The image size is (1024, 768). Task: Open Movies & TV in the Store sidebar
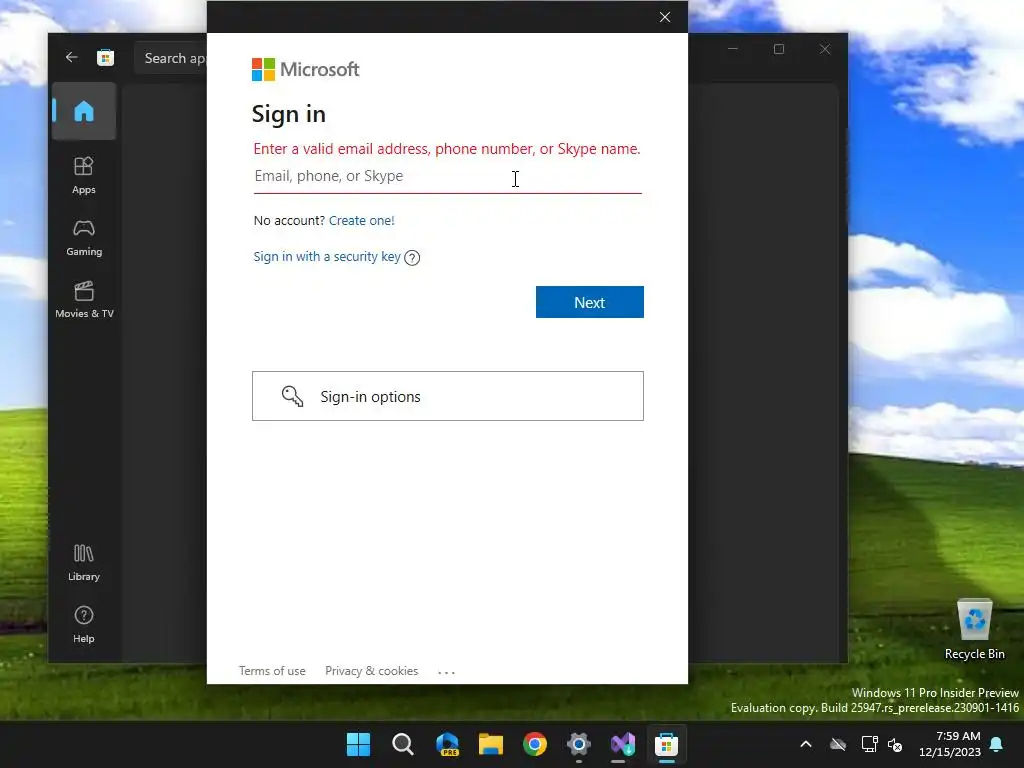pyautogui.click(x=84, y=300)
